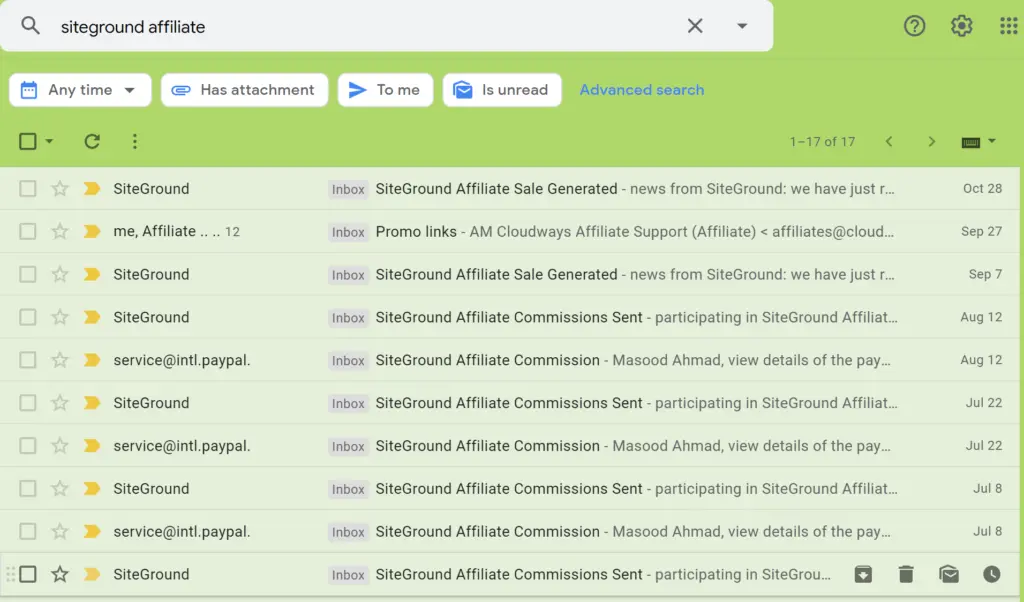
Task: Refresh the search results list
Action: point(92,142)
